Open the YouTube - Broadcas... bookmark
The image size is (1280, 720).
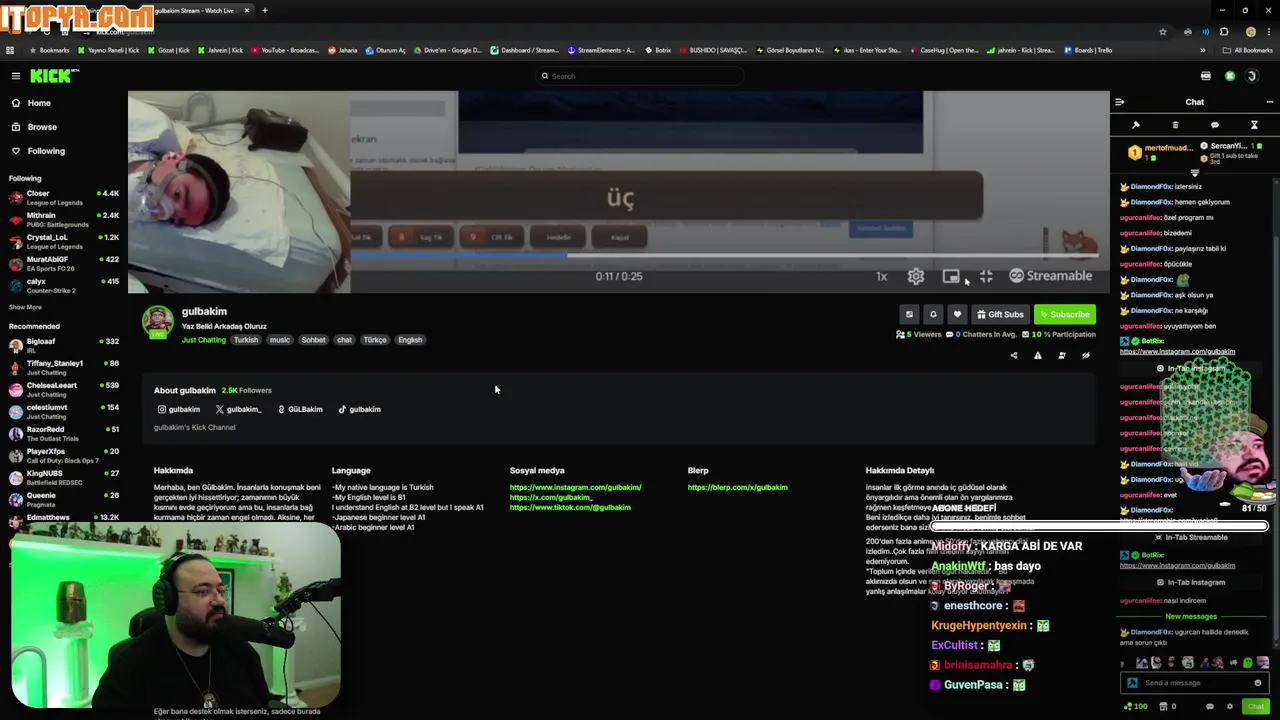click(x=285, y=50)
